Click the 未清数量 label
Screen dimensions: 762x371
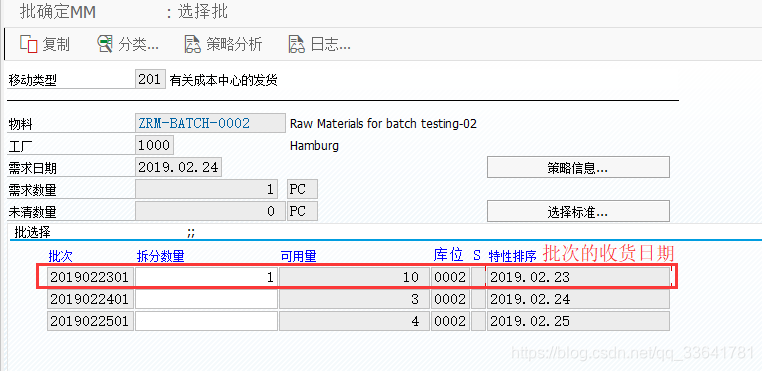[33, 212]
